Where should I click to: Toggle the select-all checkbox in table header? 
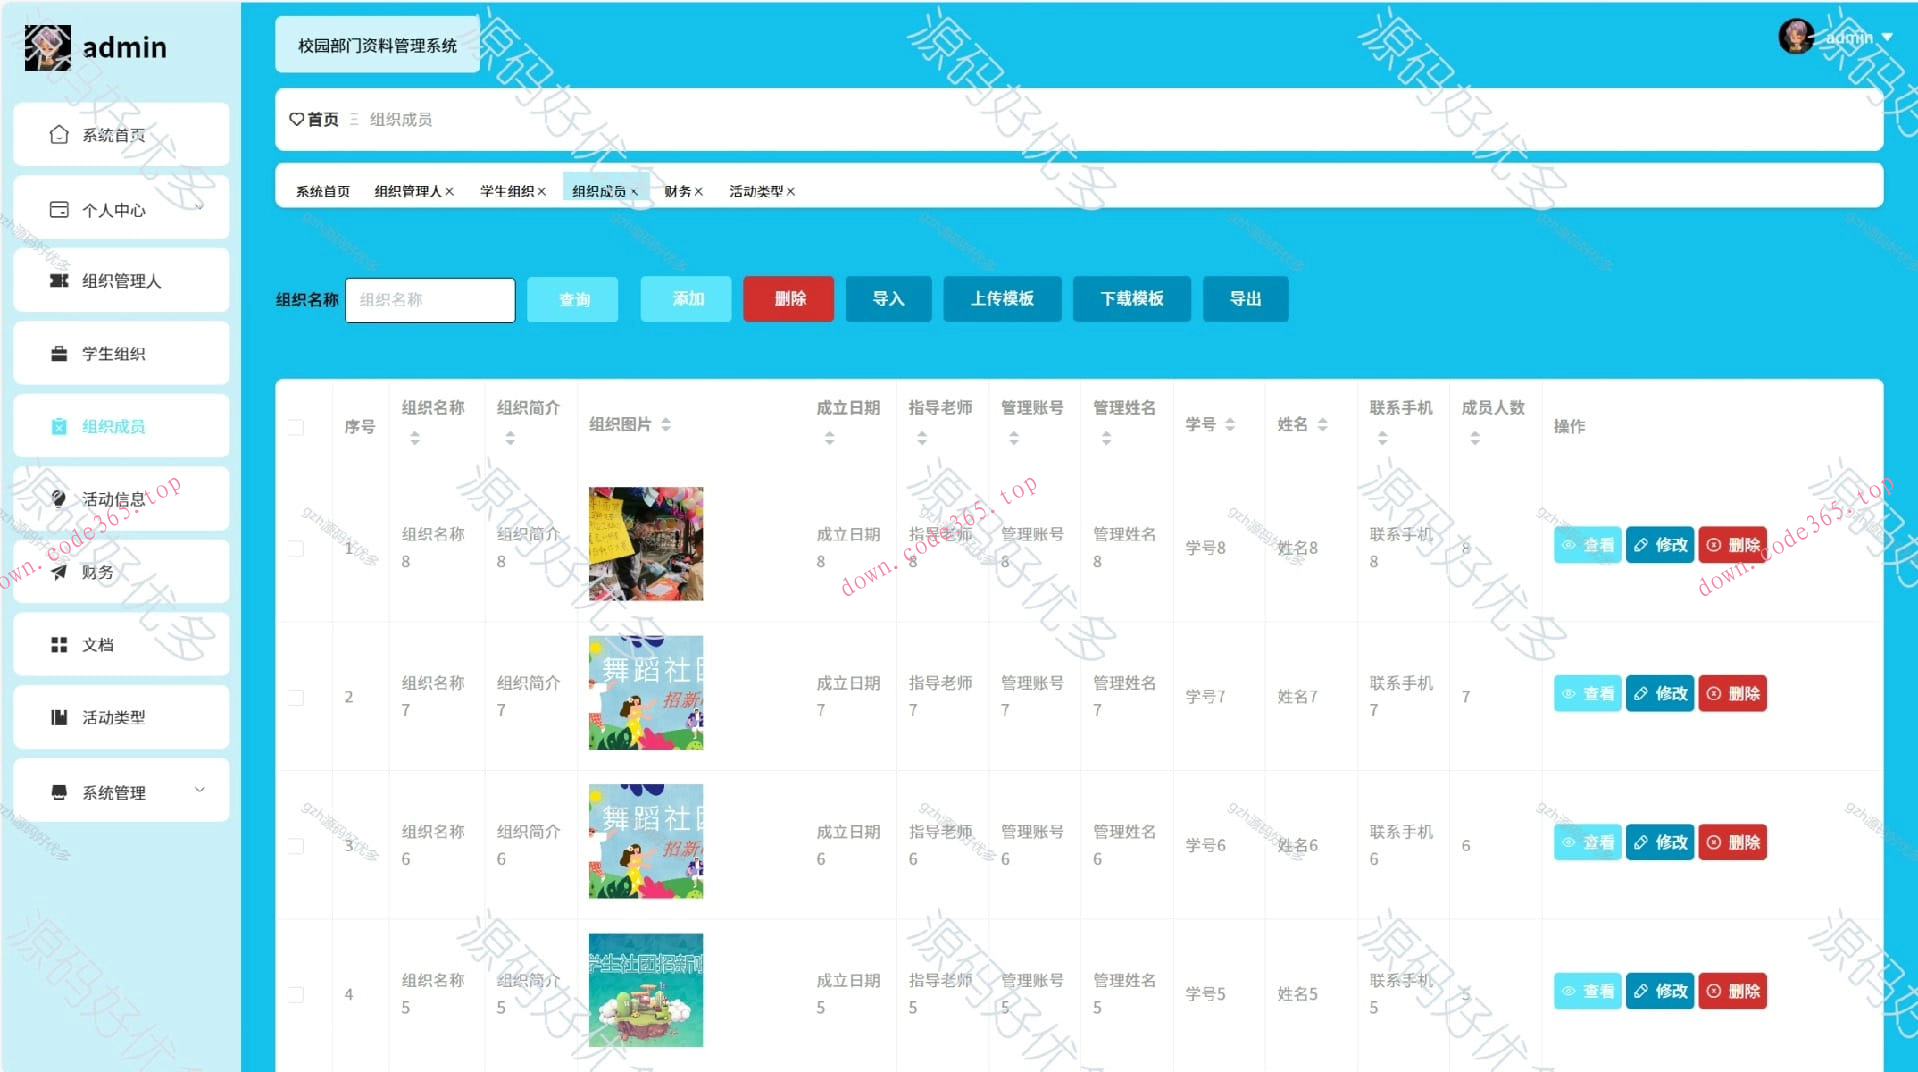[296, 426]
